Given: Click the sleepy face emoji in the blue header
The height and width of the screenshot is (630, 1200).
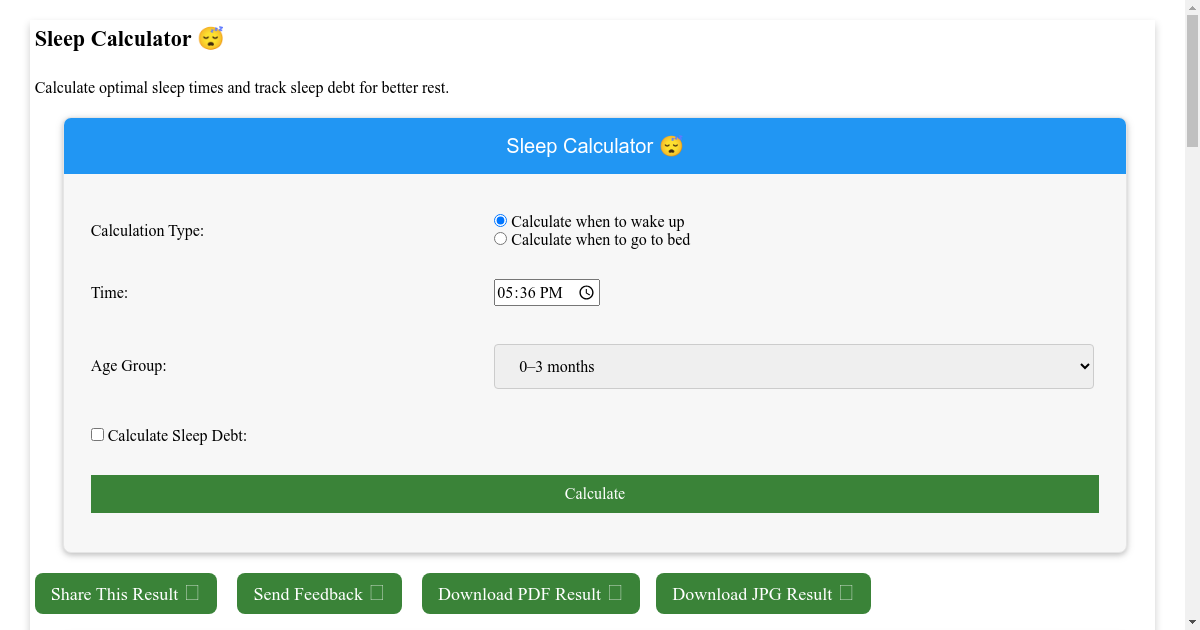Looking at the screenshot, I should click(671, 146).
